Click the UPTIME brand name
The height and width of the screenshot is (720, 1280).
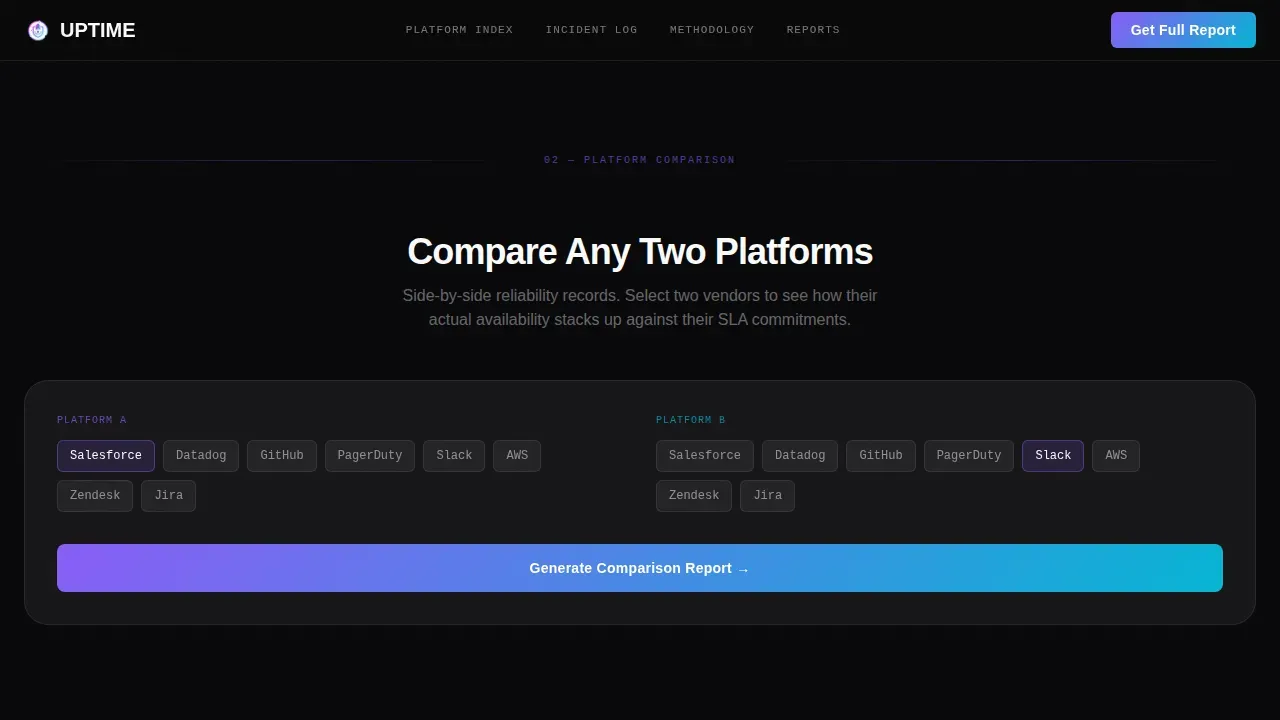tap(97, 30)
